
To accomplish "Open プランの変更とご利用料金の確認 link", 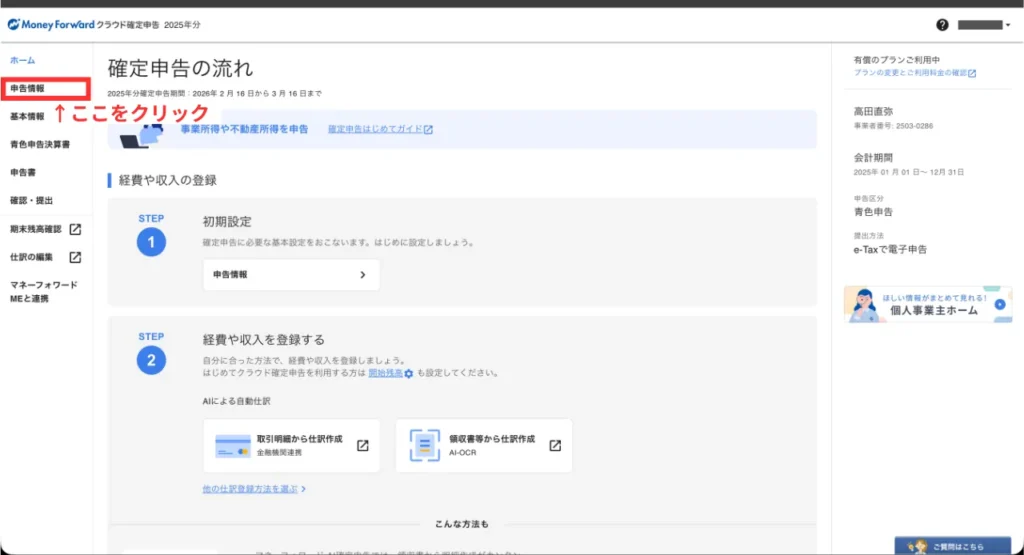I will (914, 73).
